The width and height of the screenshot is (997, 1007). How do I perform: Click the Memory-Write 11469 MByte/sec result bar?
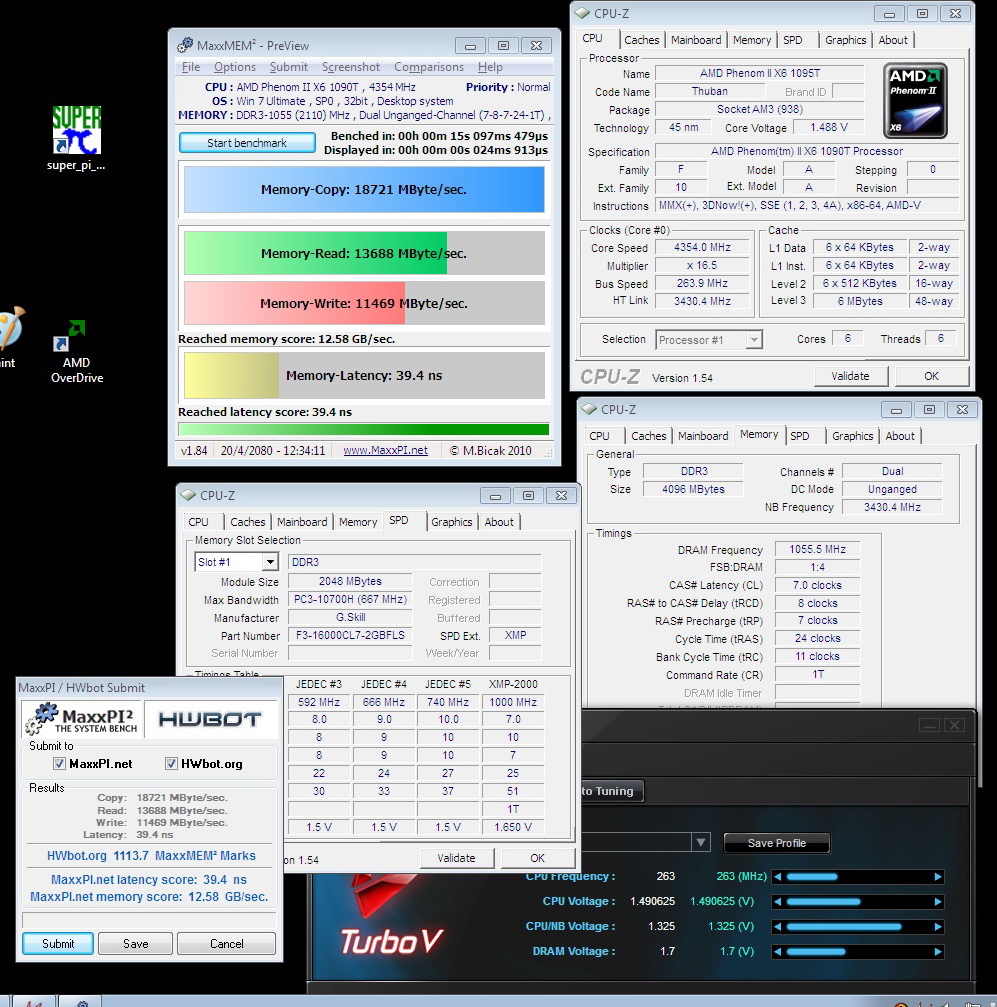(364, 303)
